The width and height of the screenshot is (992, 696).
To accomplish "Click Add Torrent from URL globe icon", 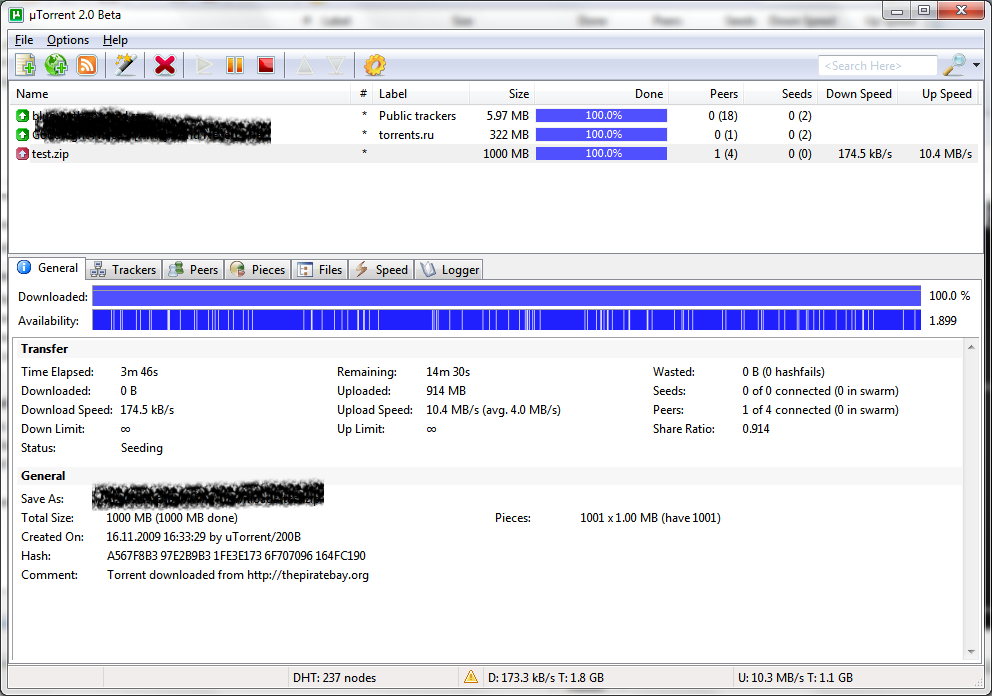I will pyautogui.click(x=56, y=65).
